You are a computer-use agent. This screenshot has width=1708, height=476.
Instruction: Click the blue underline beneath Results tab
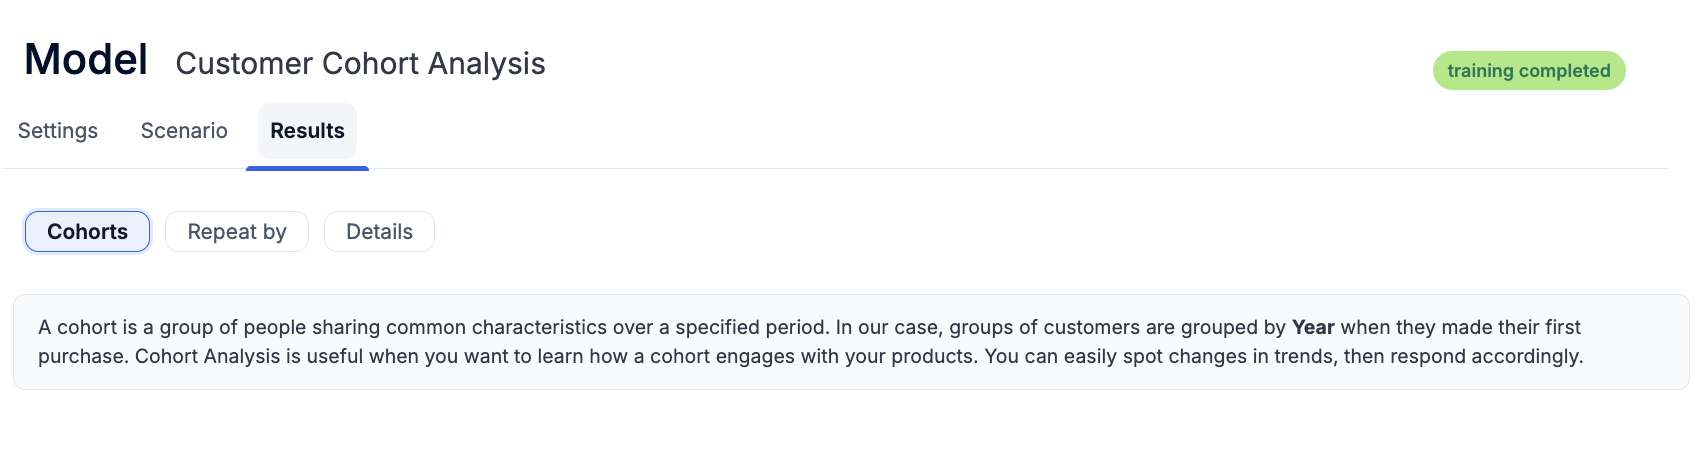click(x=307, y=168)
